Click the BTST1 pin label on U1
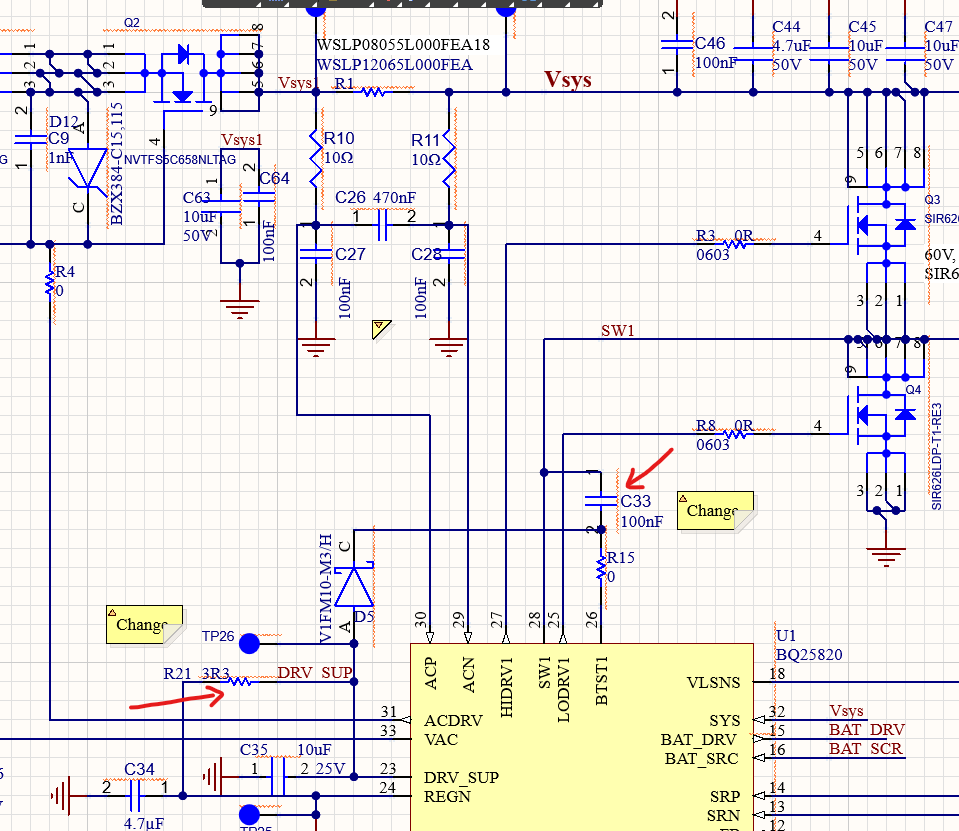Screen dimensions: 959x831 (601, 681)
